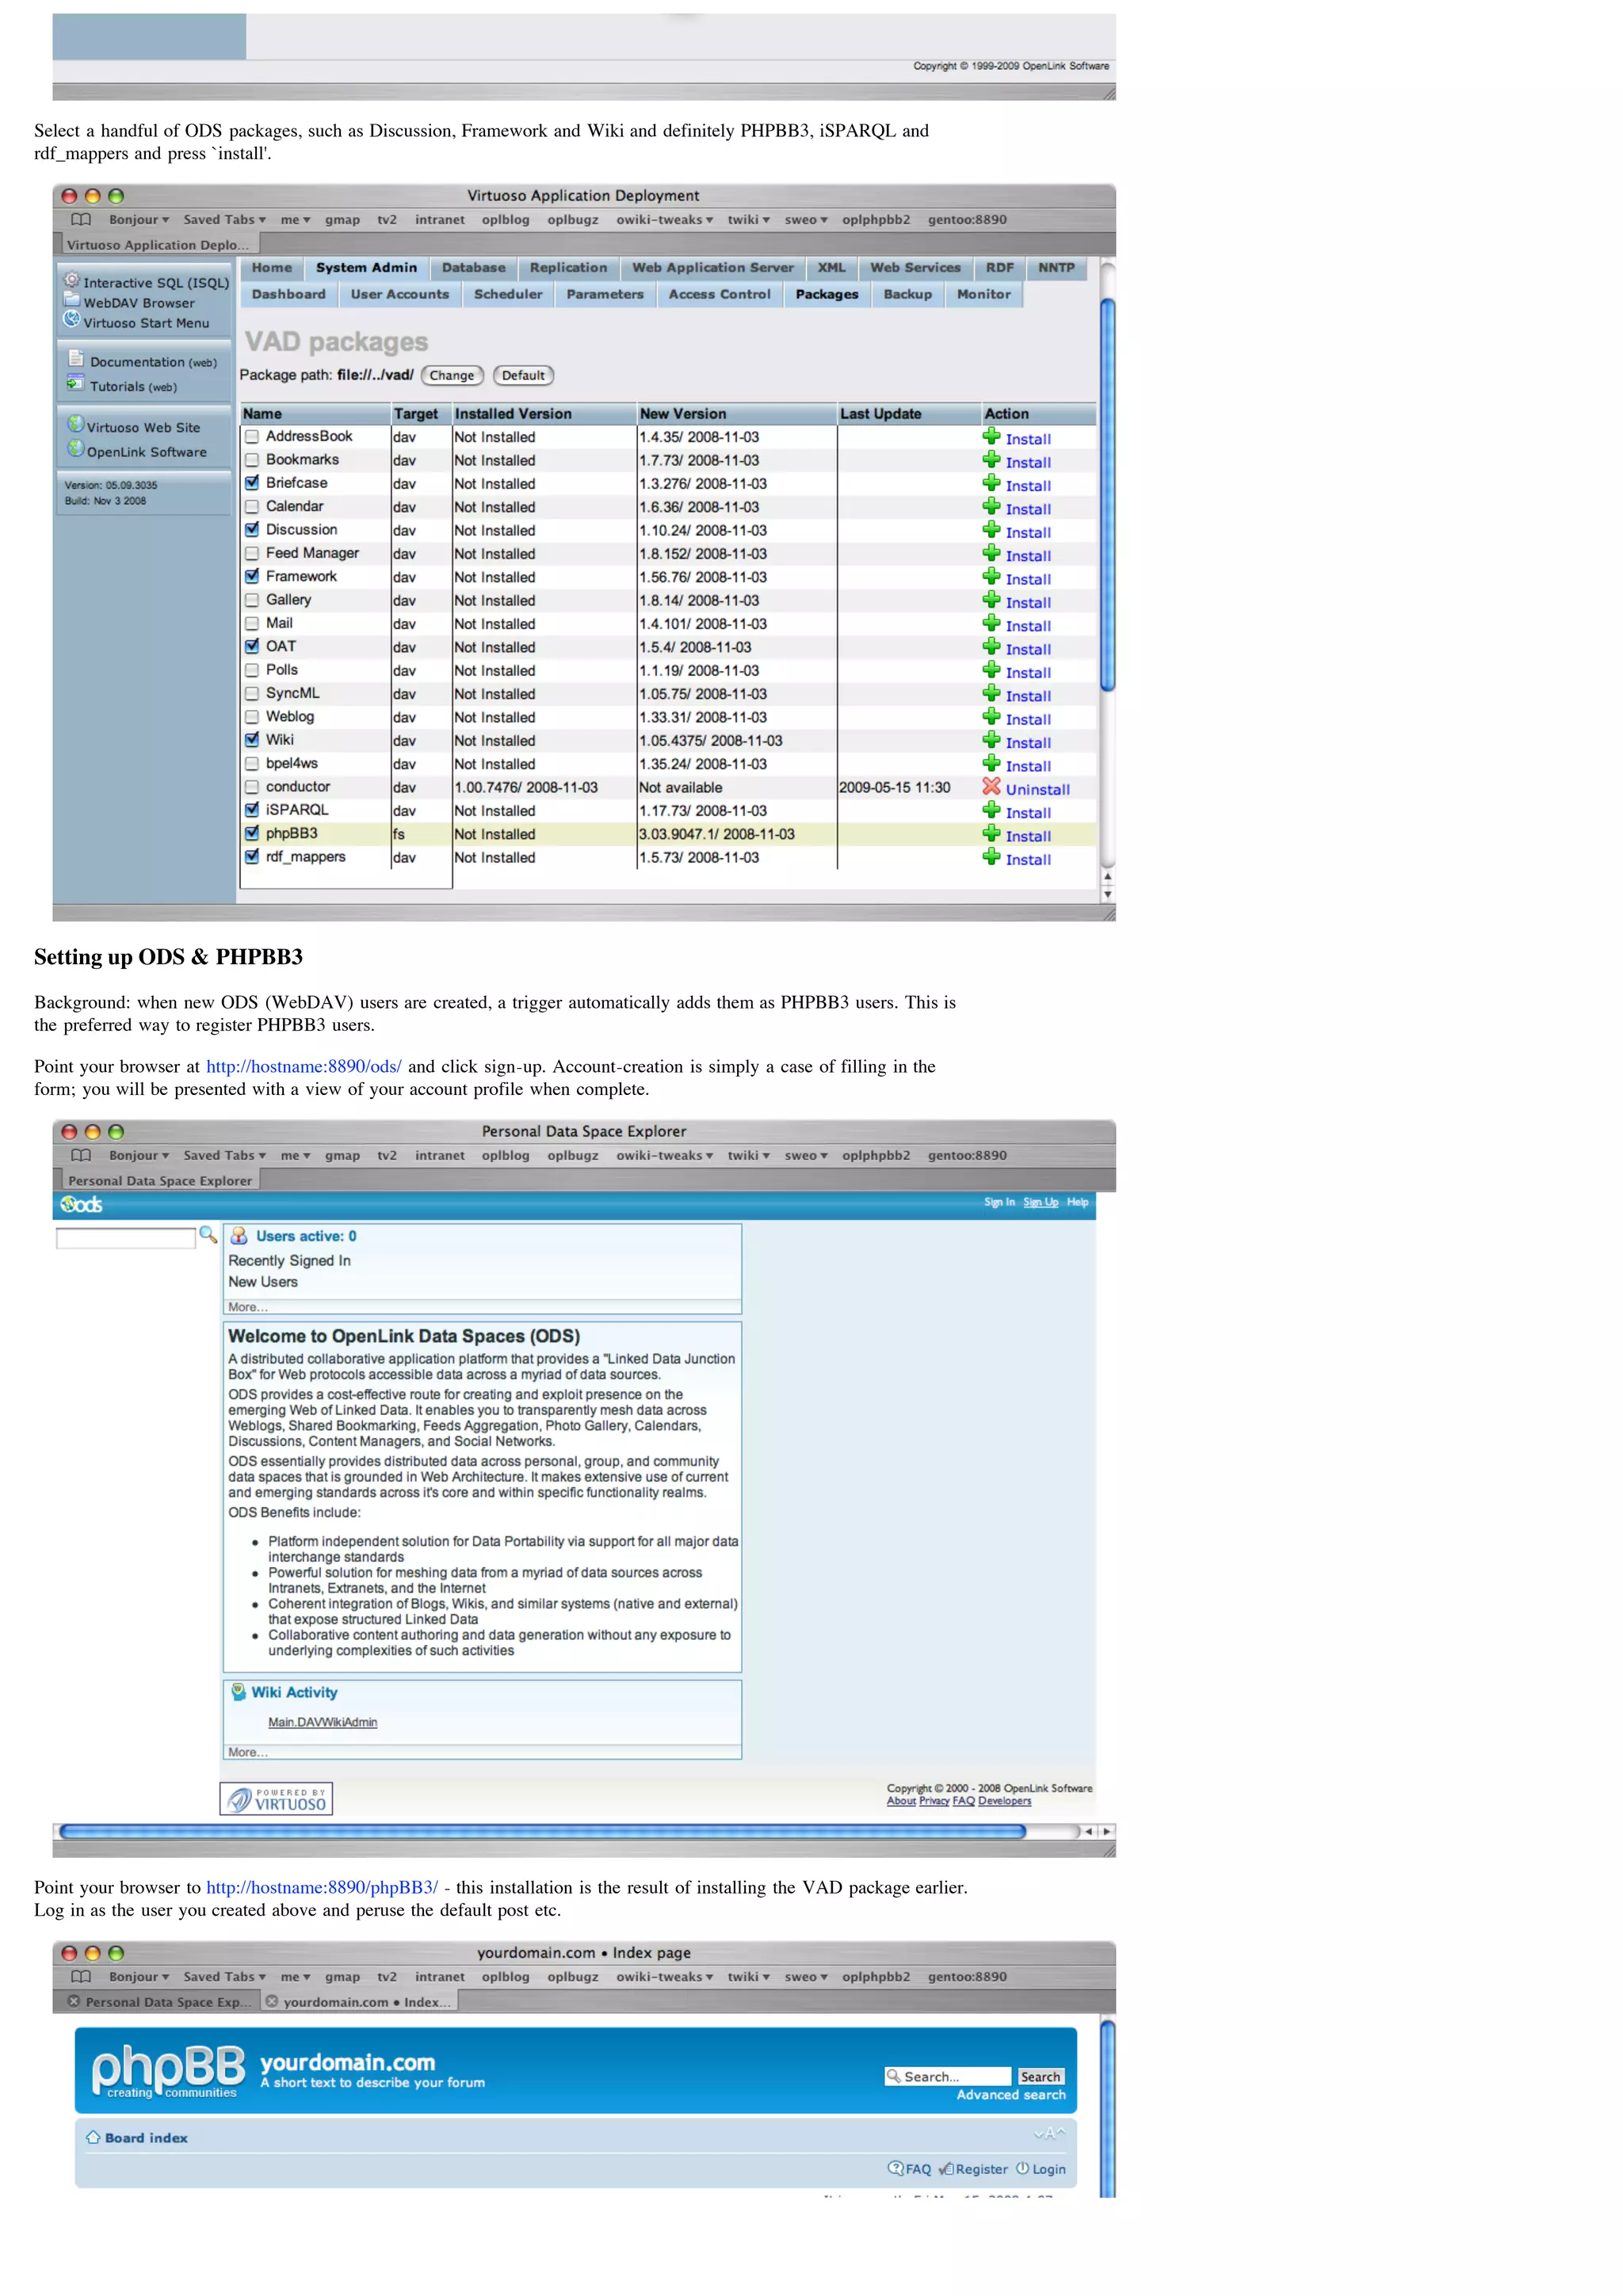Expand twiki bookmark menu in Virtuoso Application Deployment window
Image resolution: width=1623 pixels, height=2296 pixels.
point(748,219)
